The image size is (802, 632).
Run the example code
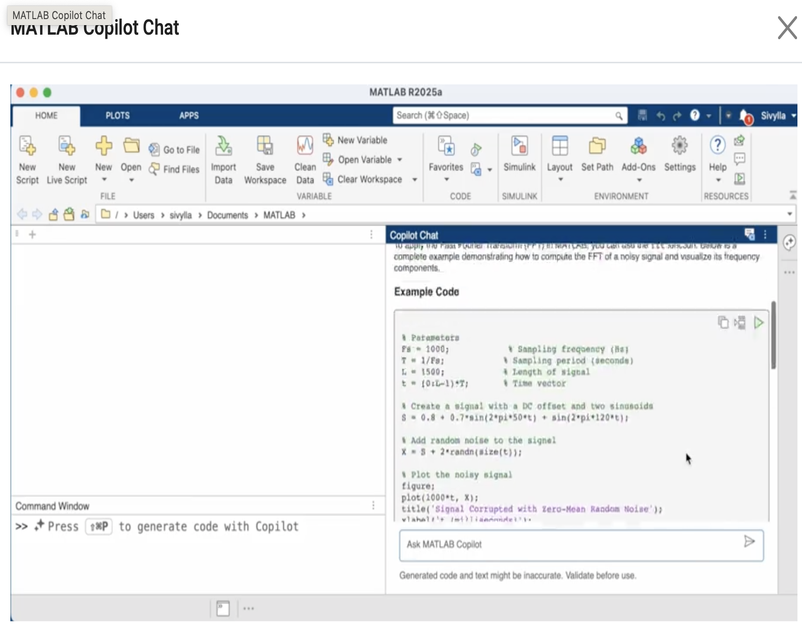point(759,323)
